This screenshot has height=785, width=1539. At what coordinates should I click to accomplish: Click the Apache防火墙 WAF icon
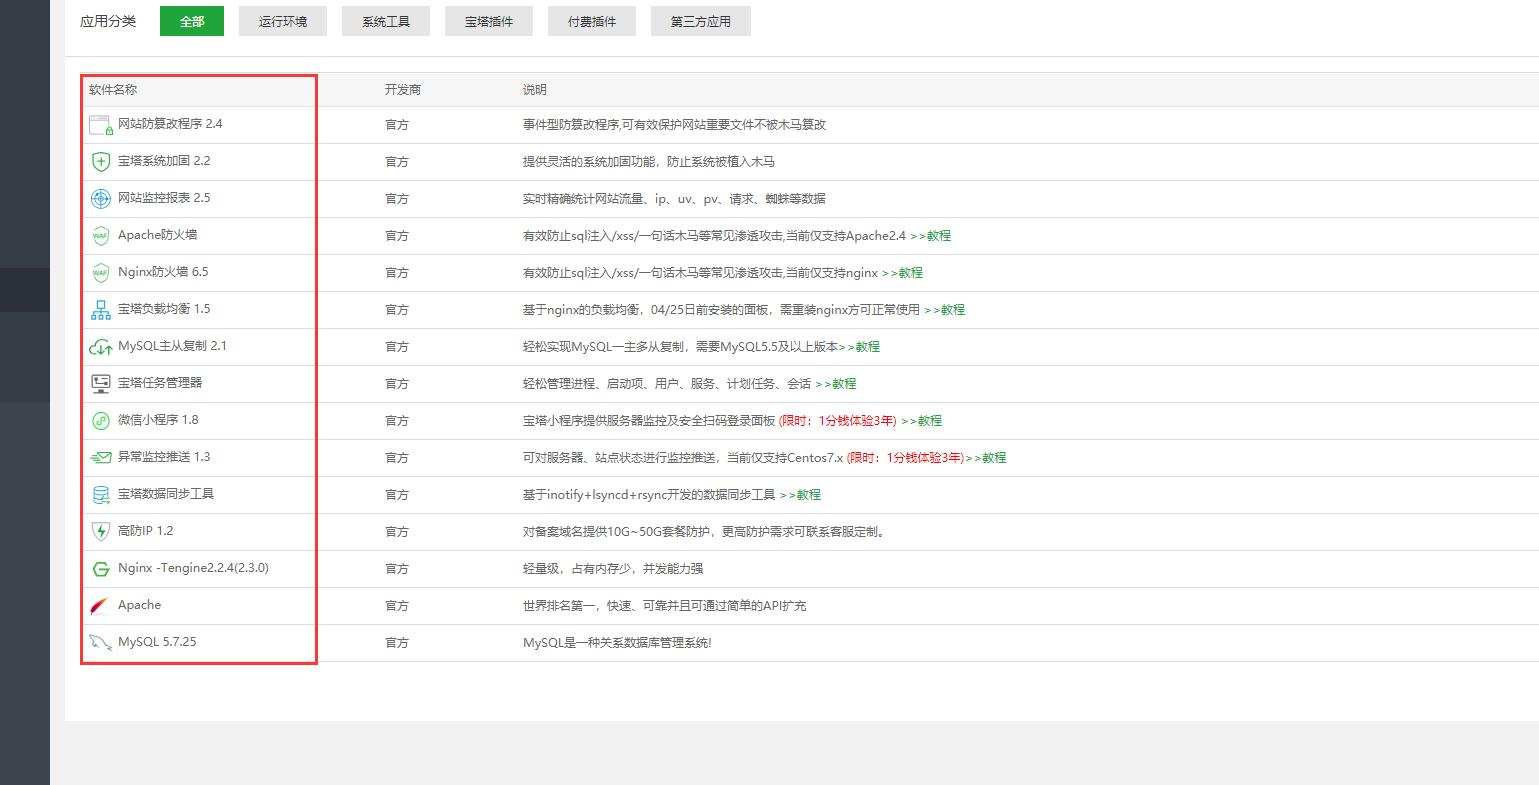[101, 236]
